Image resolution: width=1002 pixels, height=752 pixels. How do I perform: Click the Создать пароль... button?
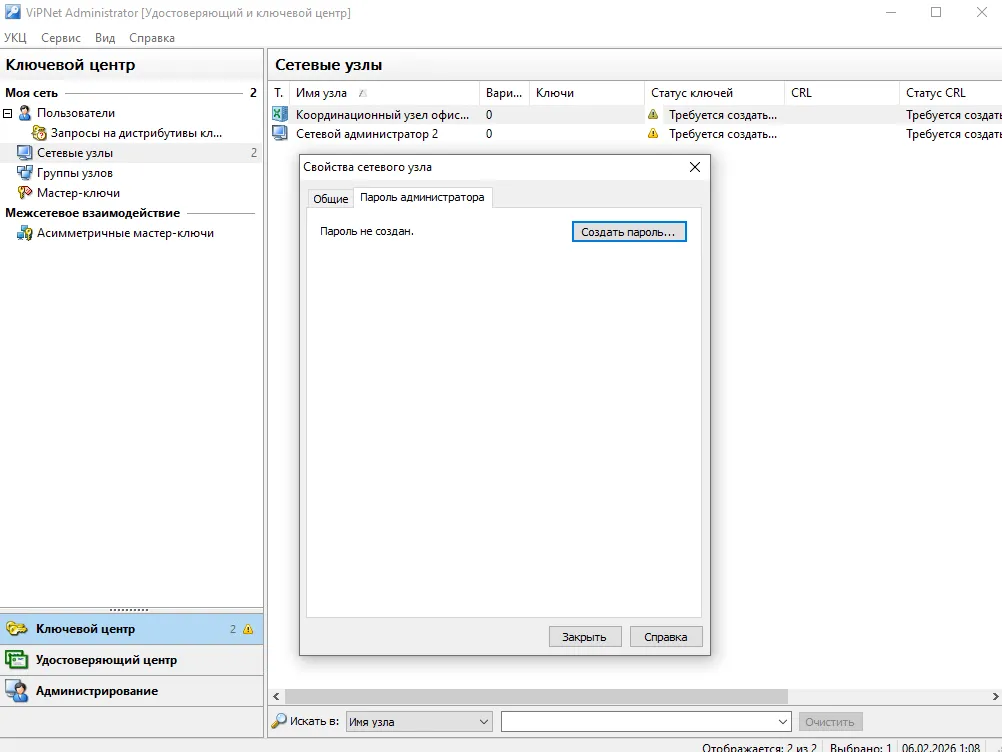(629, 232)
